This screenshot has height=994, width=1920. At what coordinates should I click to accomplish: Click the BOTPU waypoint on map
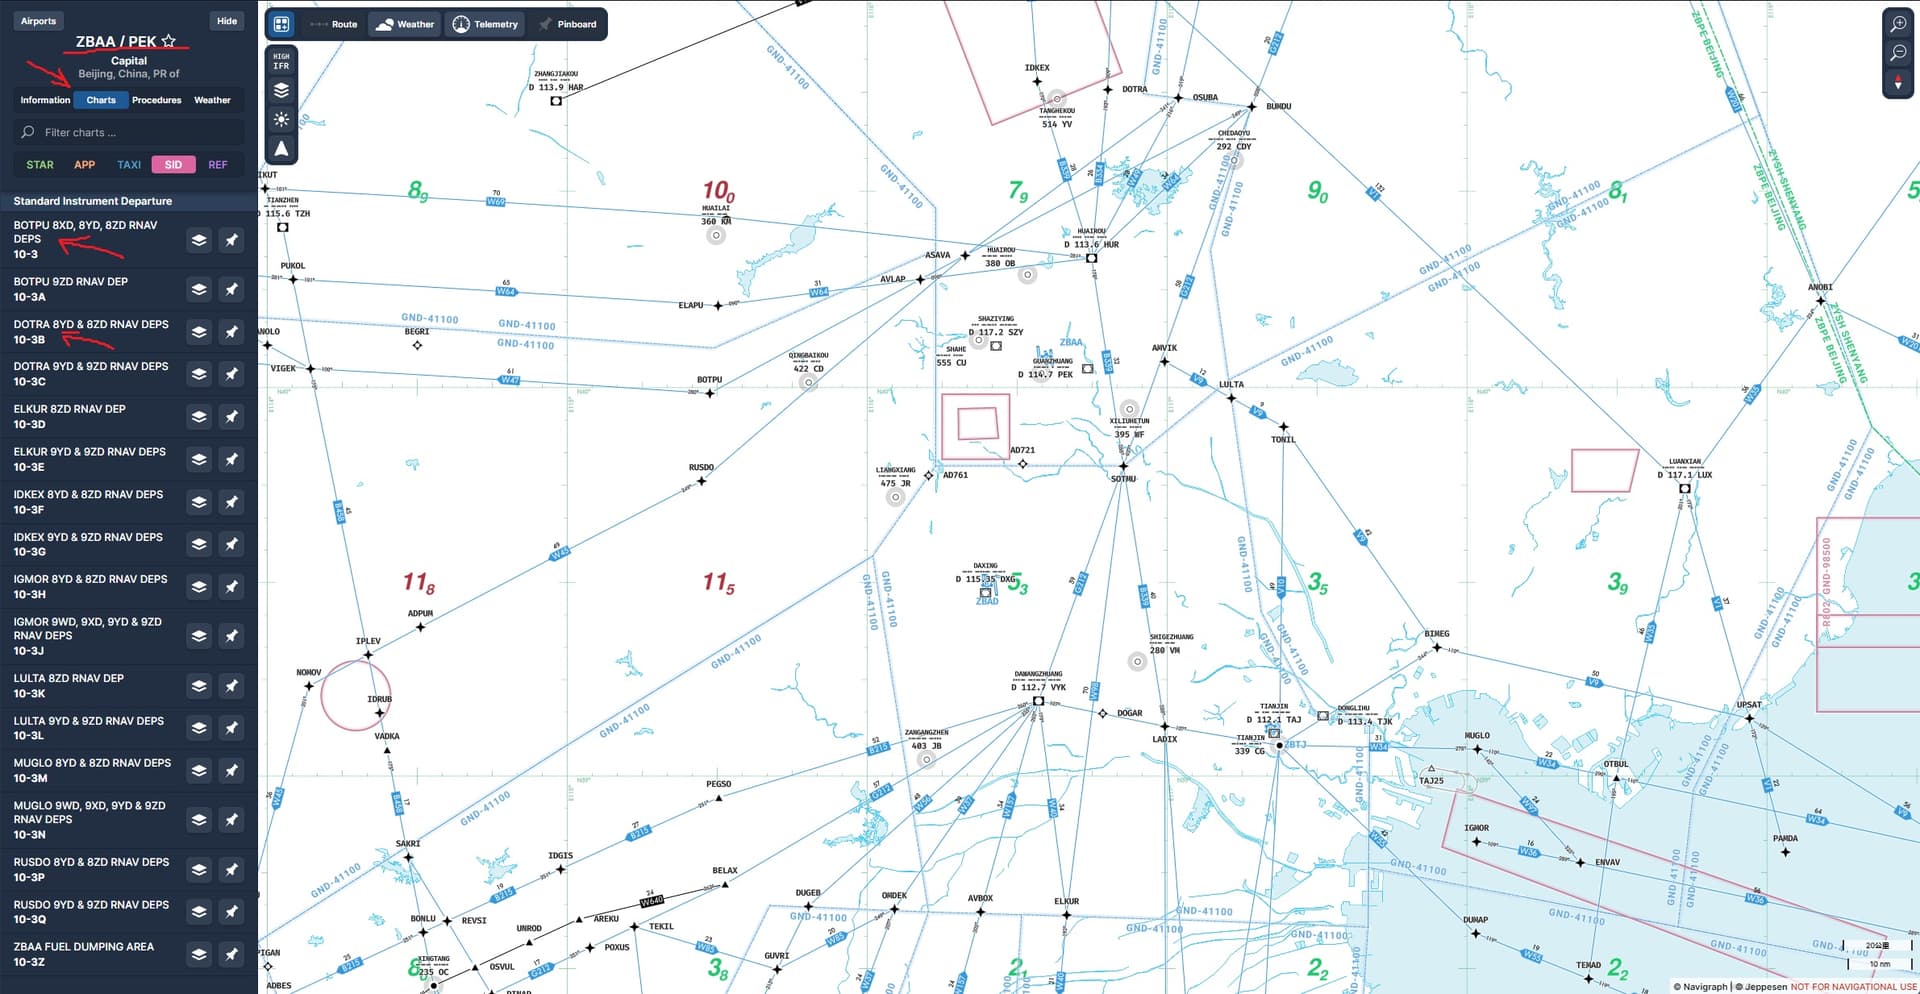point(710,393)
